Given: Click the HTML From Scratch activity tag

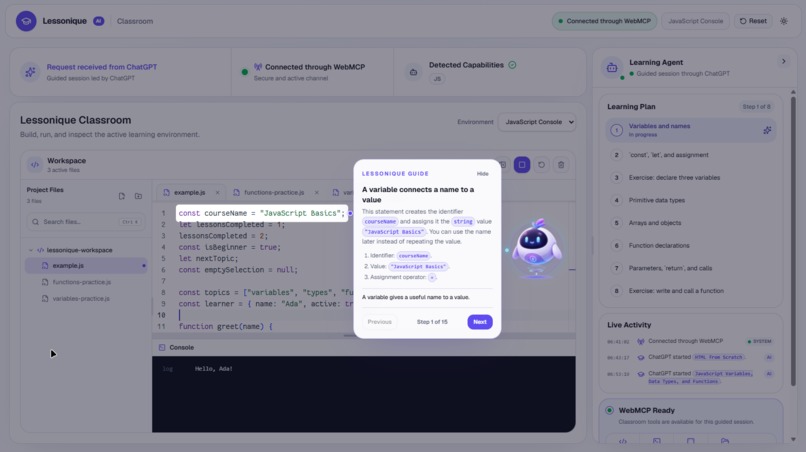Looking at the screenshot, I should tap(719, 357).
